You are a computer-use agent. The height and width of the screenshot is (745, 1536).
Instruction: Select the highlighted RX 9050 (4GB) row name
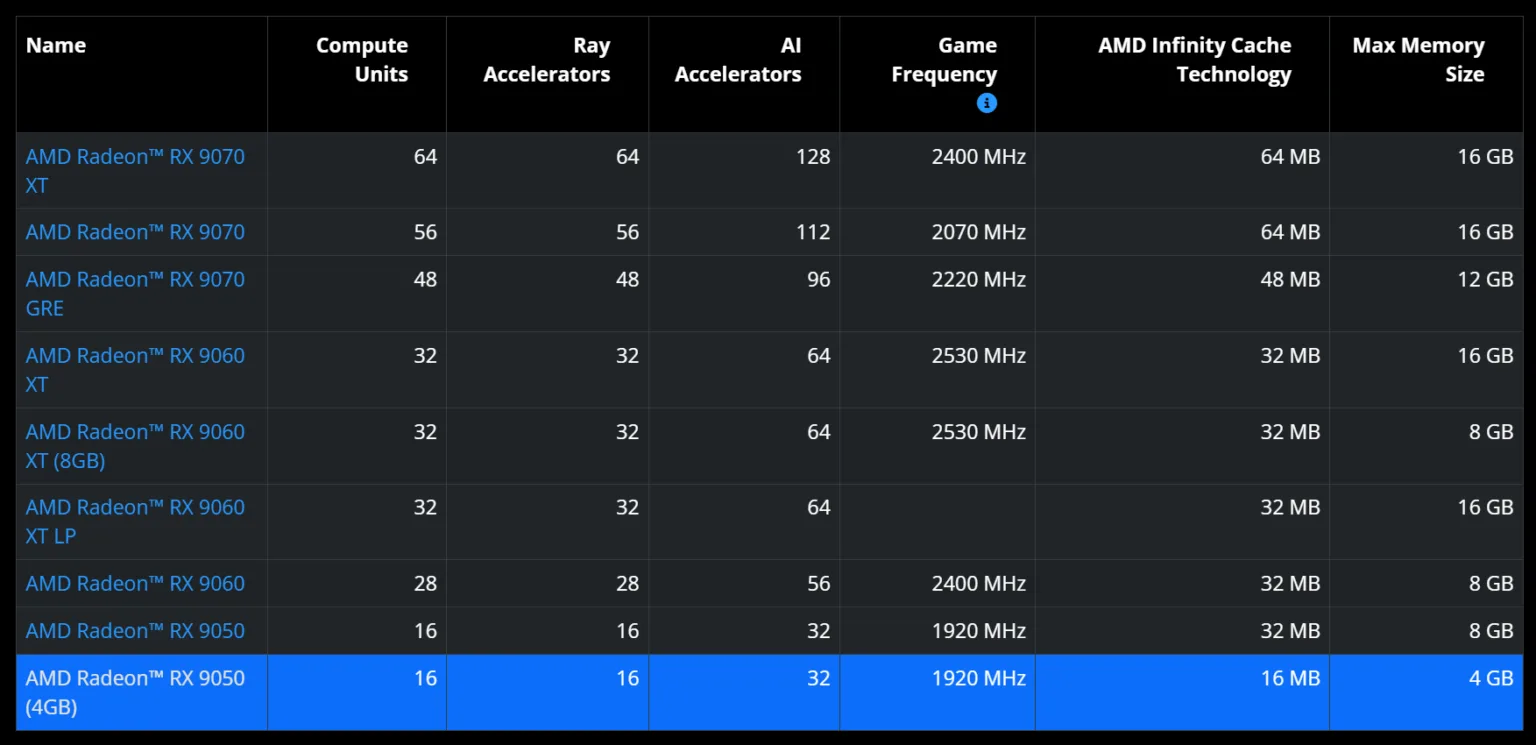[135, 692]
